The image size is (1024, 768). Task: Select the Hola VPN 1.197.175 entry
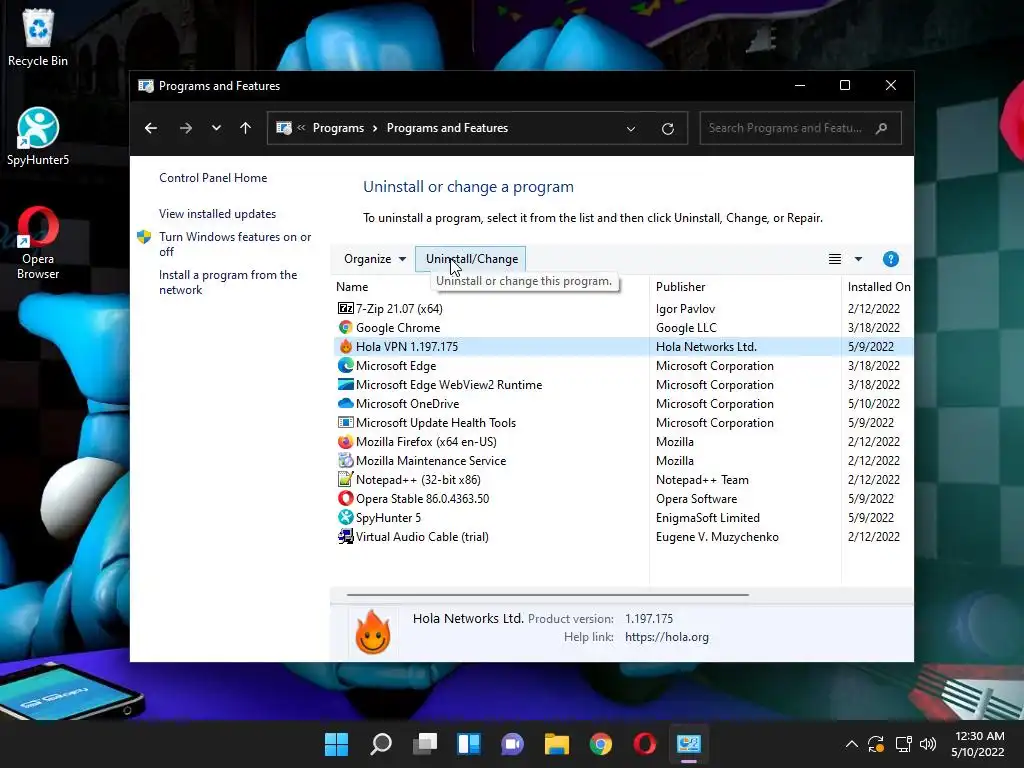(623, 347)
